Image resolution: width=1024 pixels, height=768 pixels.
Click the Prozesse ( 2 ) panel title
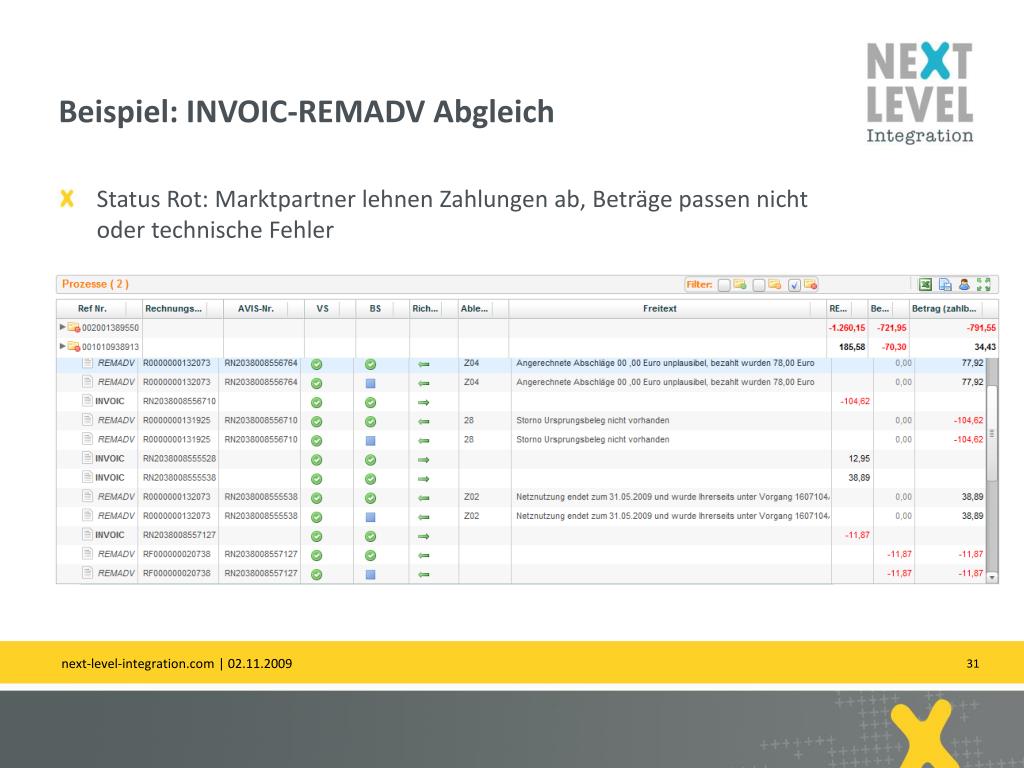pyautogui.click(x=95, y=284)
